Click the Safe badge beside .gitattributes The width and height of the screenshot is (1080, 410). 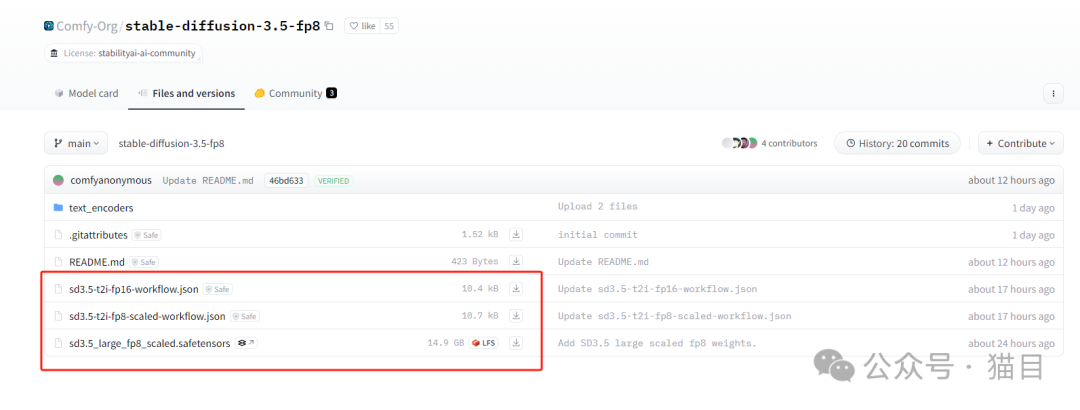tap(147, 235)
